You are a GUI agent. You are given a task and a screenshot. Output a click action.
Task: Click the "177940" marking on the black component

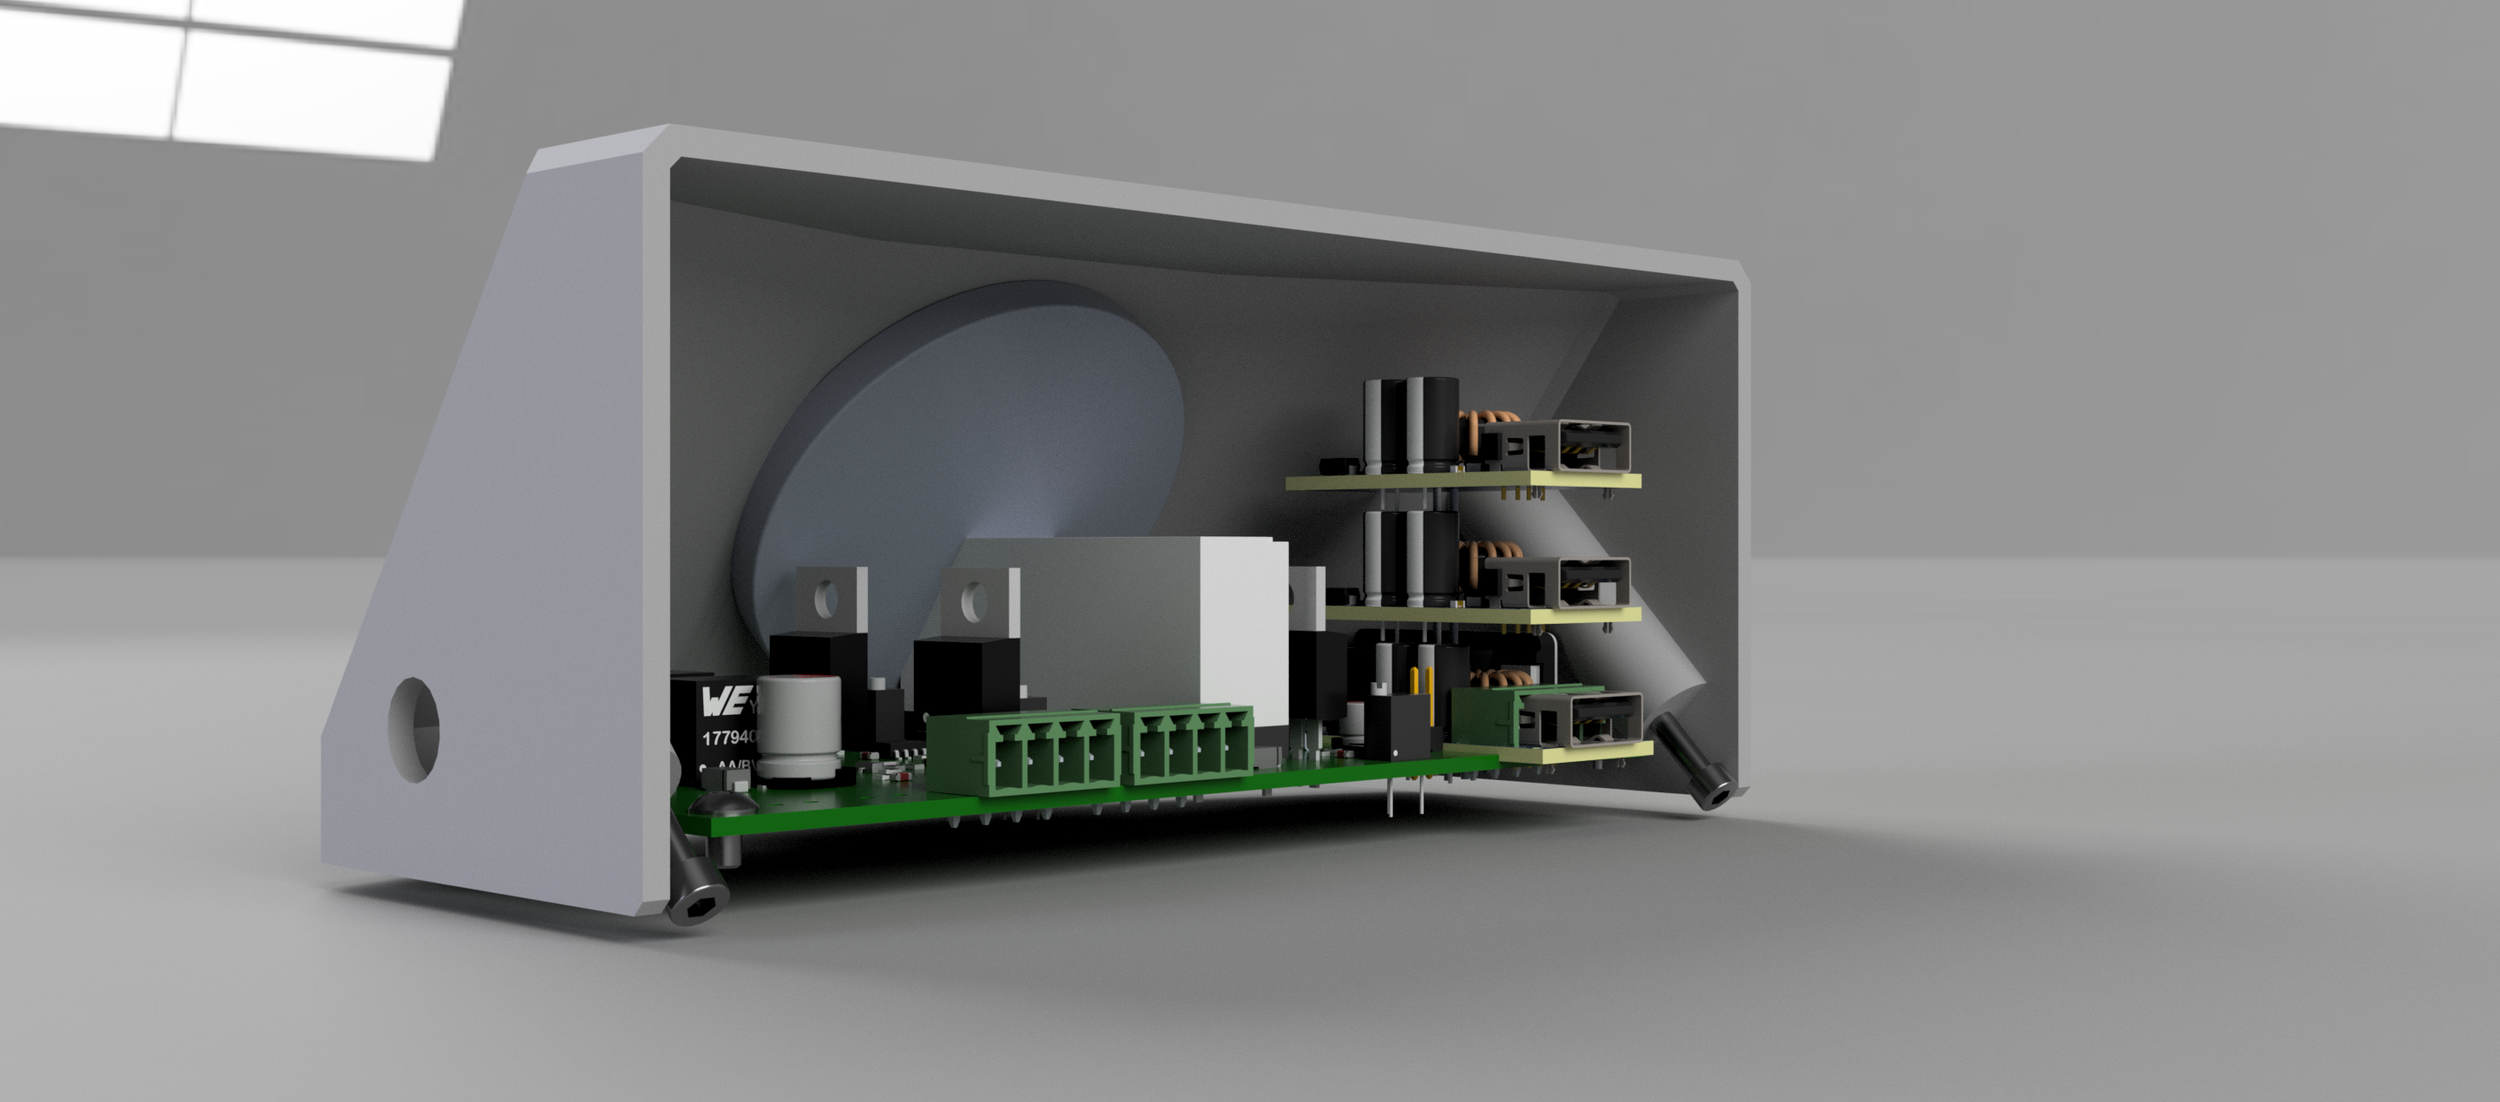(729, 738)
